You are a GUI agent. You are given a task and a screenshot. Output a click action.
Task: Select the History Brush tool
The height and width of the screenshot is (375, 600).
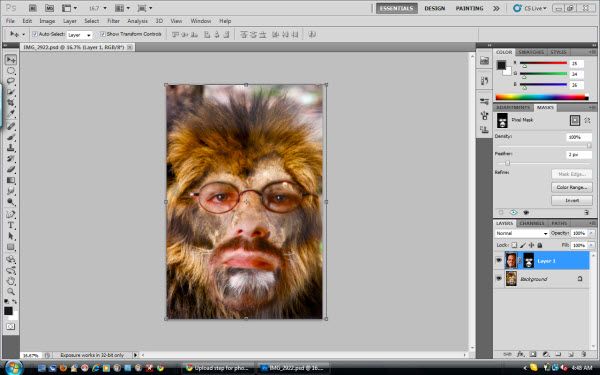pyautogui.click(x=11, y=158)
